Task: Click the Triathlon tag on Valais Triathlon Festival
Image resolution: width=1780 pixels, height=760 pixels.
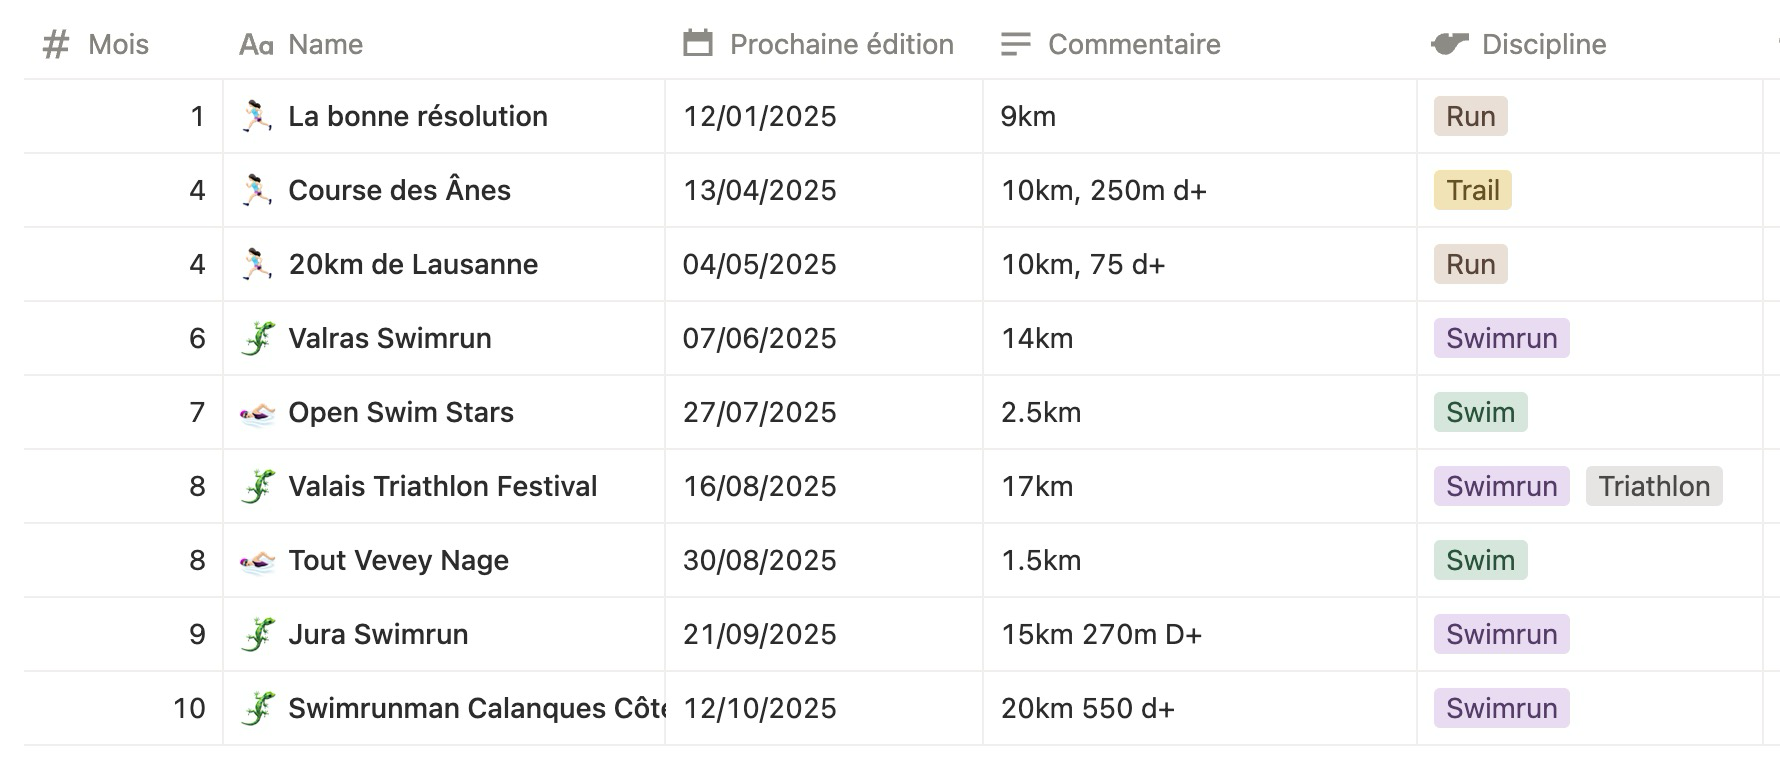Action: (x=1653, y=487)
